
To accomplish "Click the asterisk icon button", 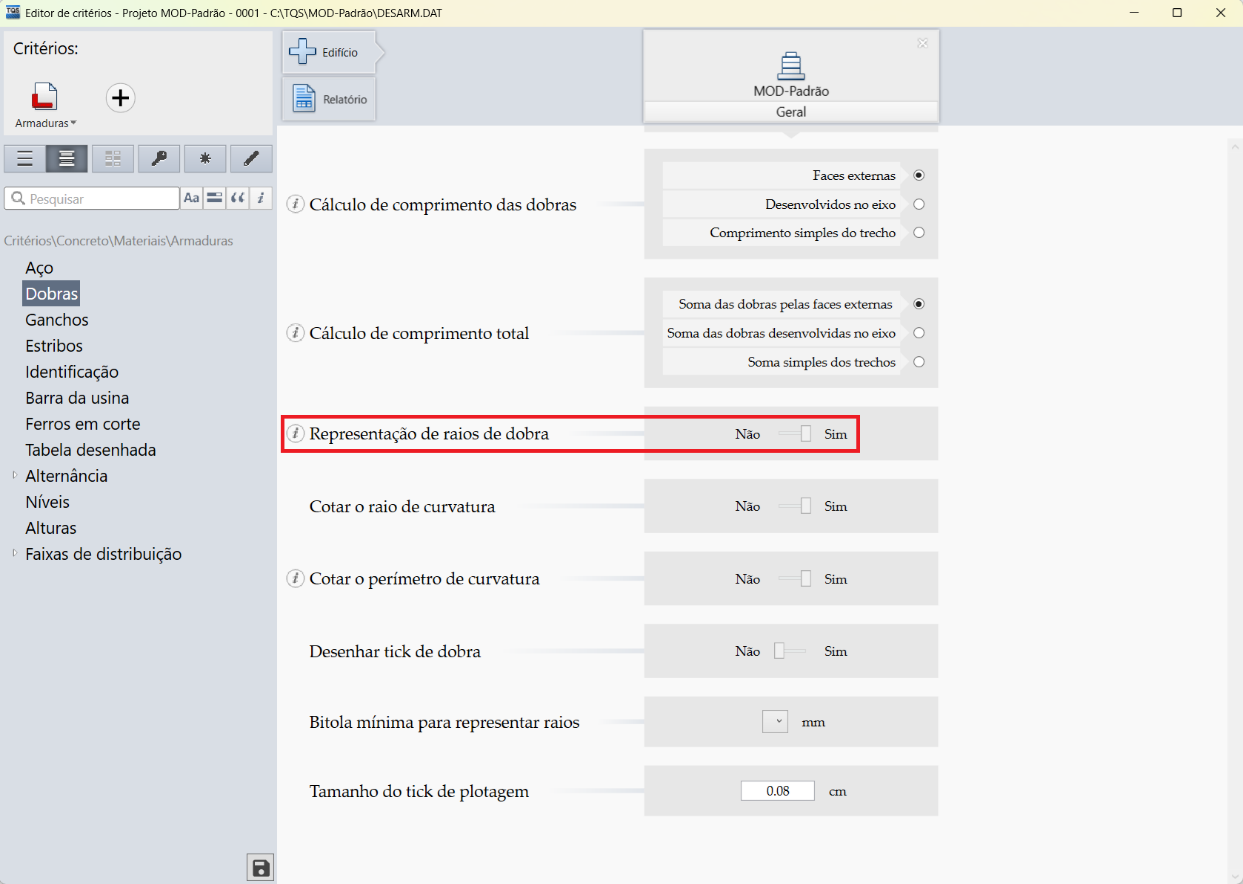I will point(205,158).
